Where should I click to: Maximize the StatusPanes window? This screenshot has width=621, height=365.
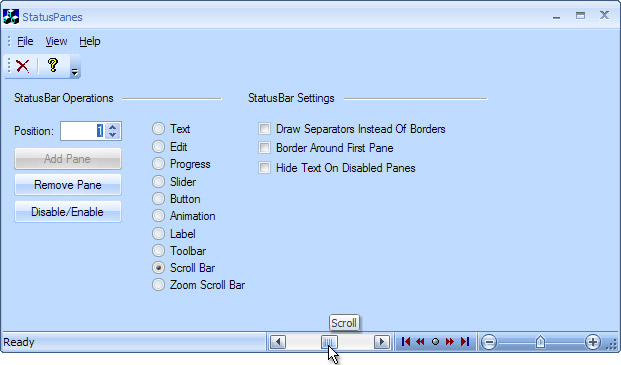[580, 16]
